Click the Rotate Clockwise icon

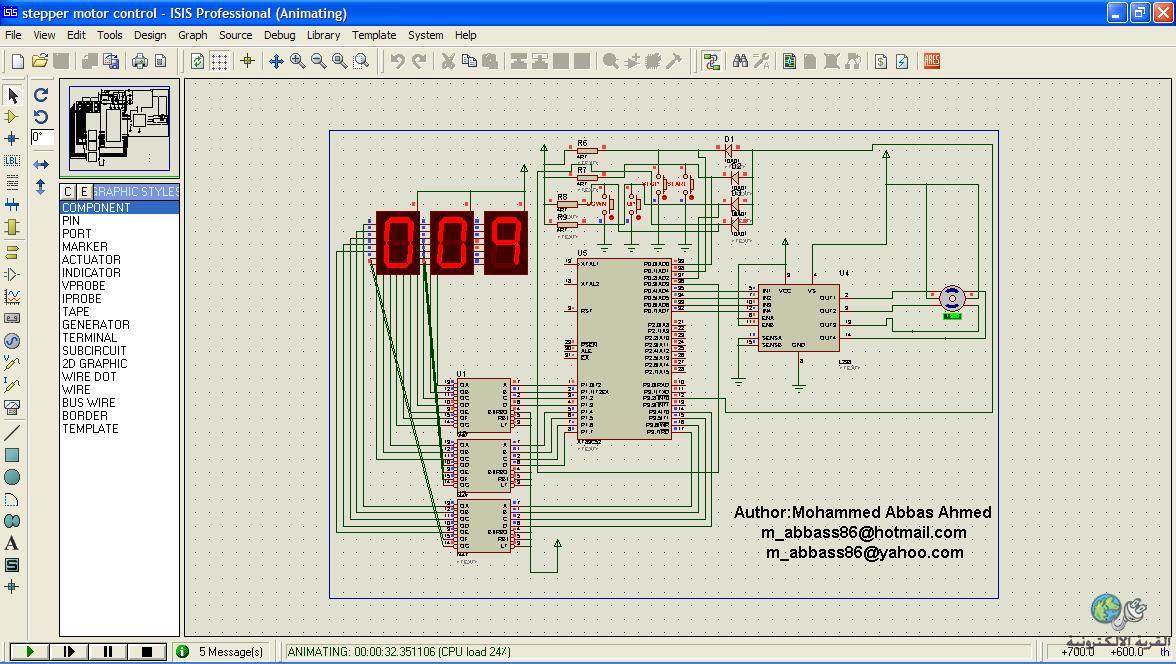41,95
